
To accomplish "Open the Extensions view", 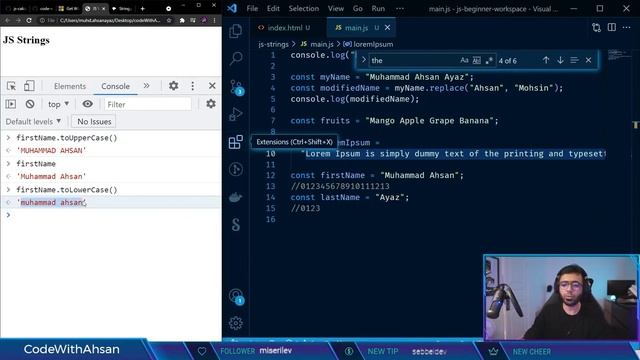I will (236, 142).
